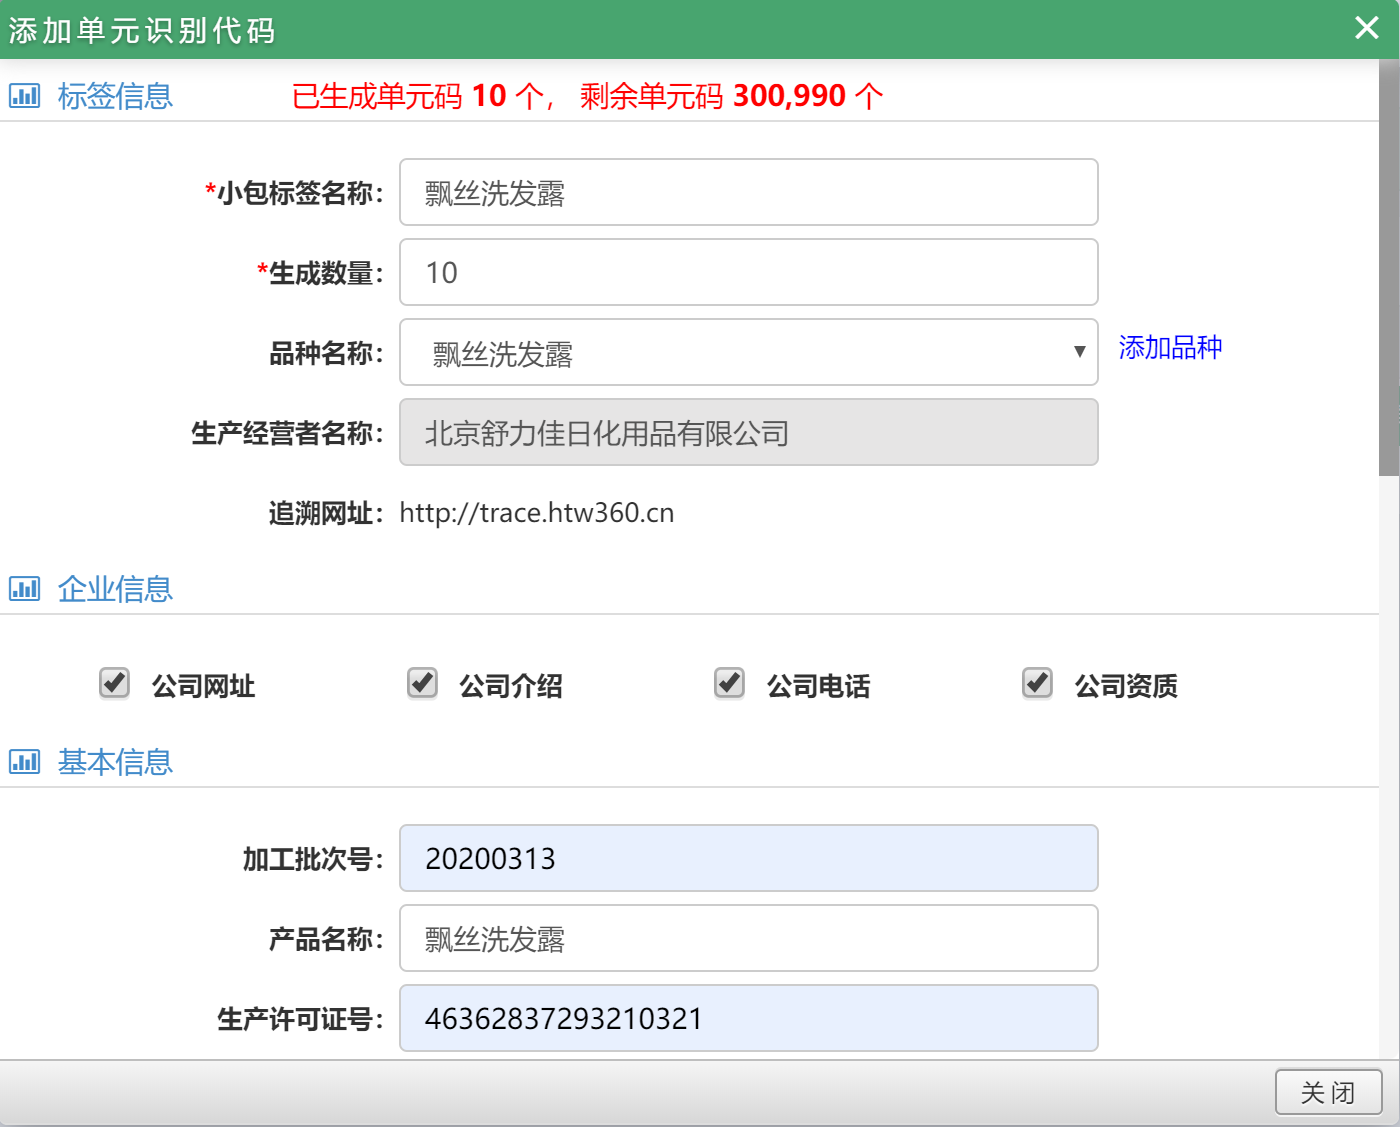Click the chart icon beside 企业信息
Screen dimensions: 1400x1127
tap(24, 589)
